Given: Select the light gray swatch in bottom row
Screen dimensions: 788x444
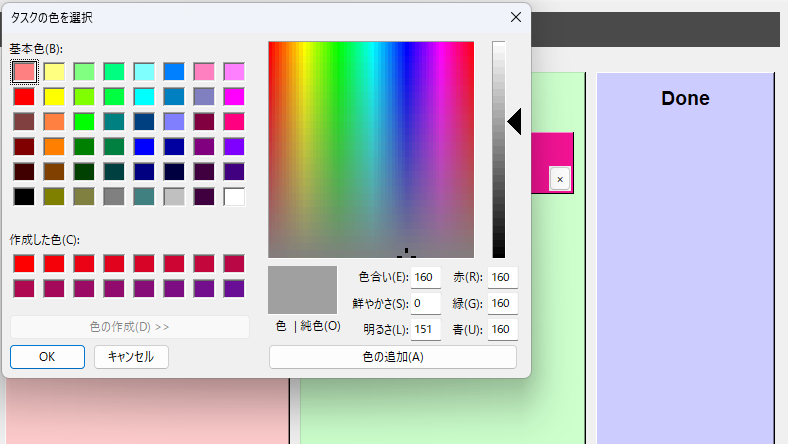Looking at the screenshot, I should (x=174, y=197).
